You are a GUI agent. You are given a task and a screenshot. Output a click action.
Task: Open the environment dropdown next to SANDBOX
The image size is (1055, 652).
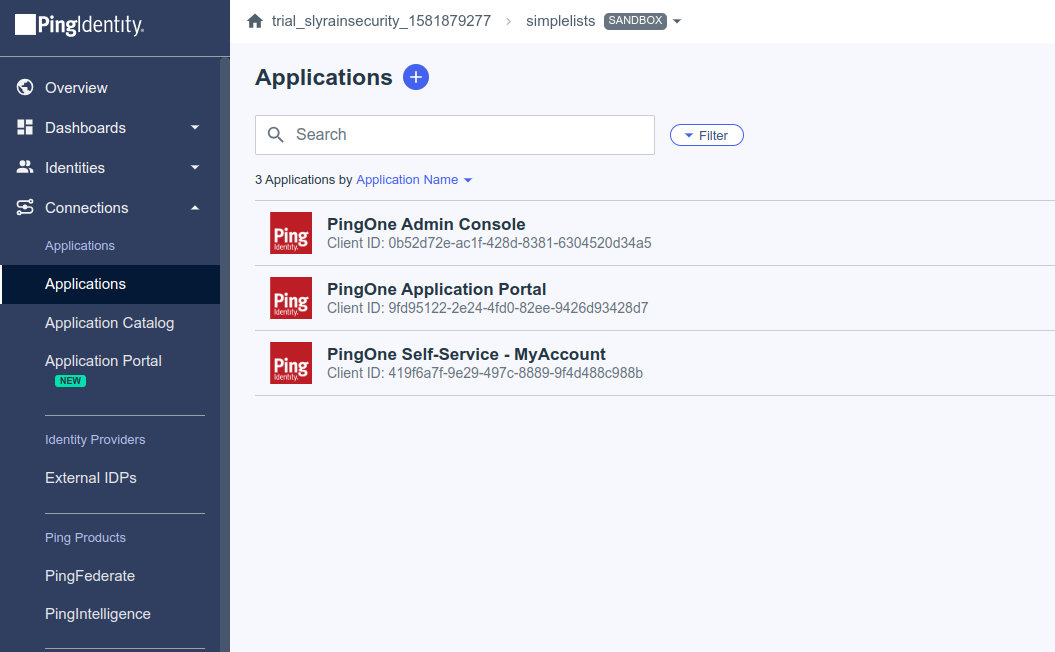(677, 22)
